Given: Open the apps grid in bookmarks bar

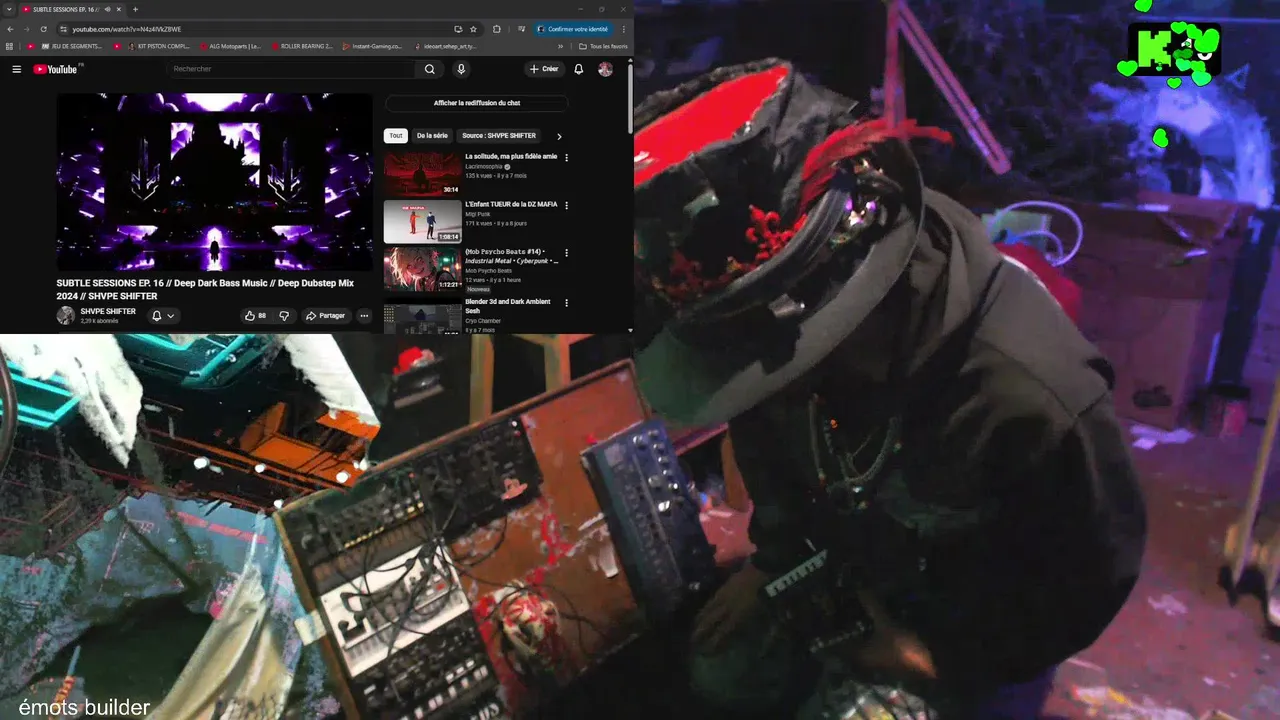Looking at the screenshot, I should point(9,46).
